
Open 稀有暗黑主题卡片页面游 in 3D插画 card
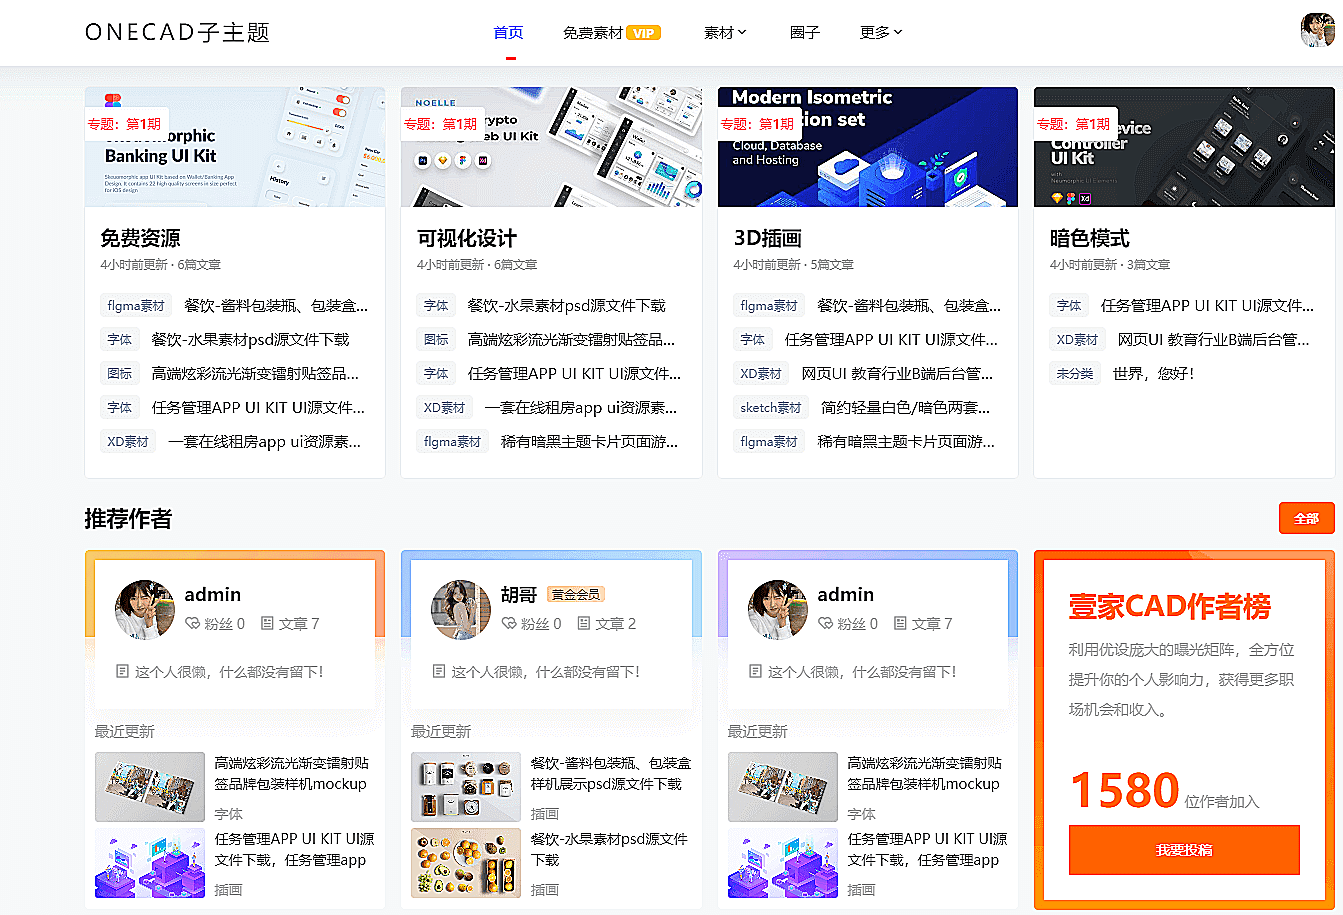pos(906,442)
